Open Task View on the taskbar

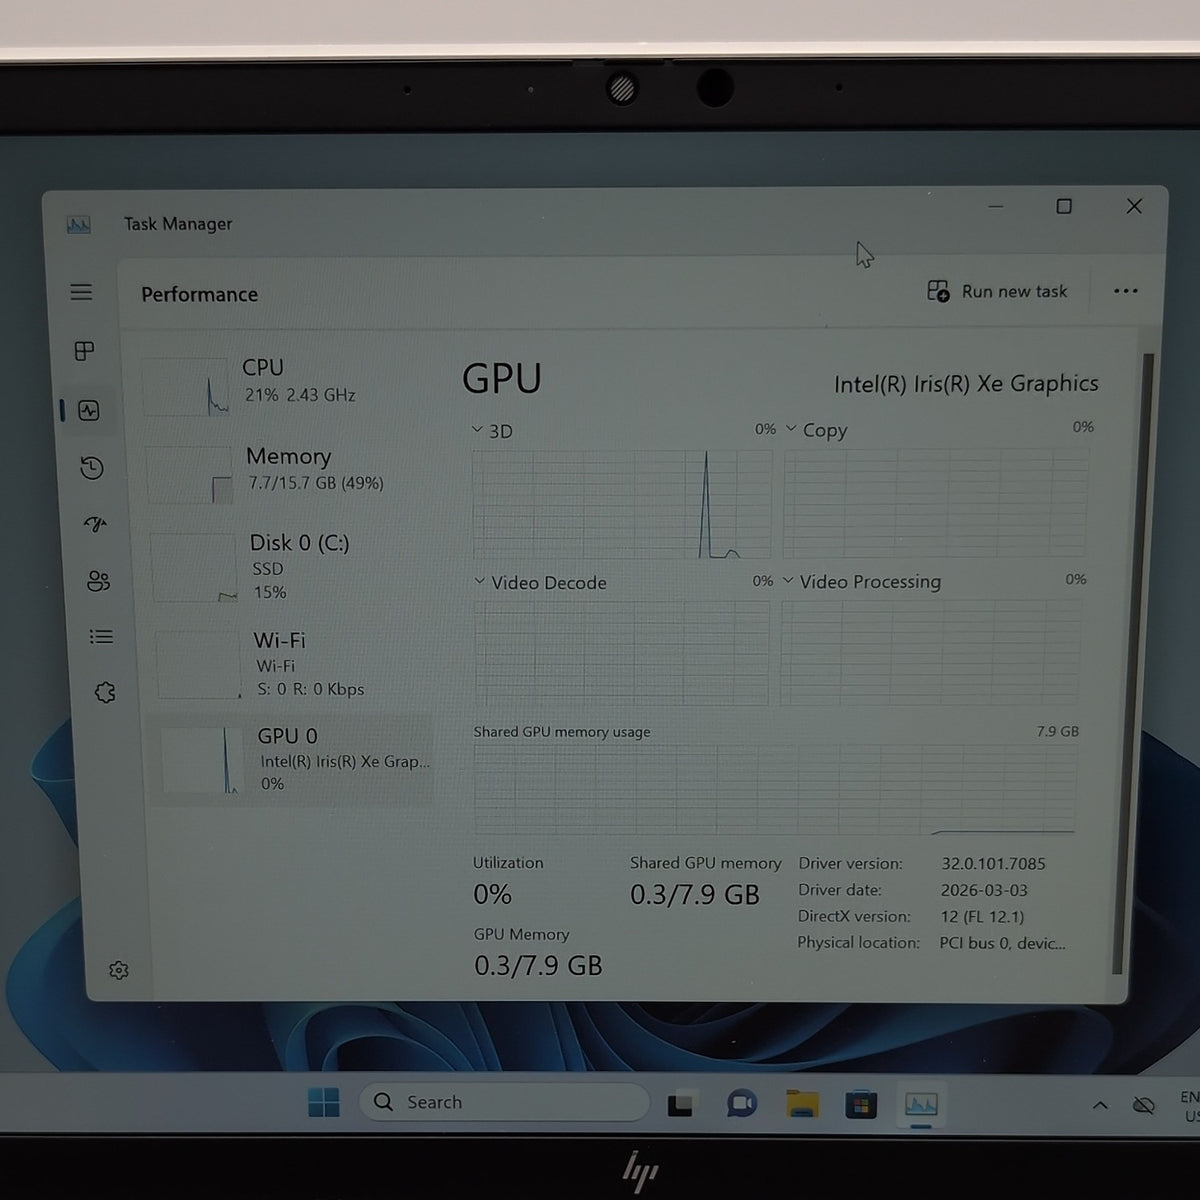682,1104
